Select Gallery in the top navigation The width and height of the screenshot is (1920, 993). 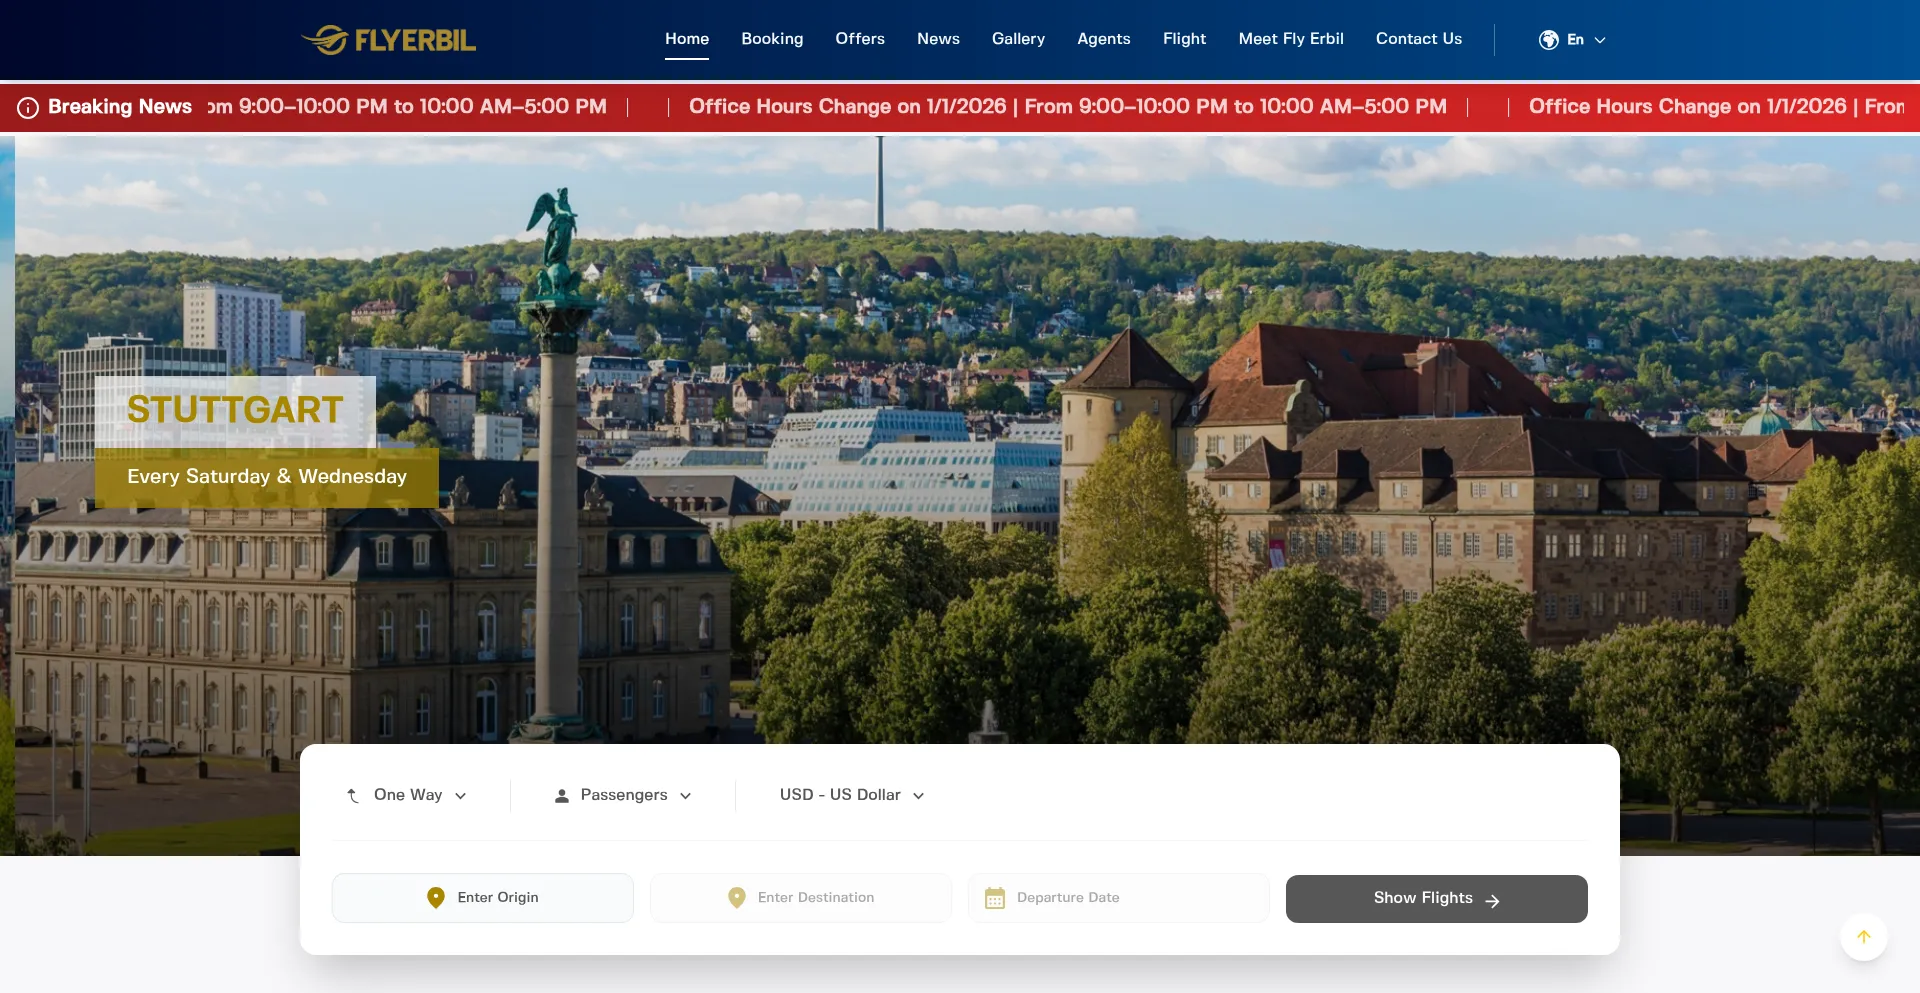(1018, 39)
